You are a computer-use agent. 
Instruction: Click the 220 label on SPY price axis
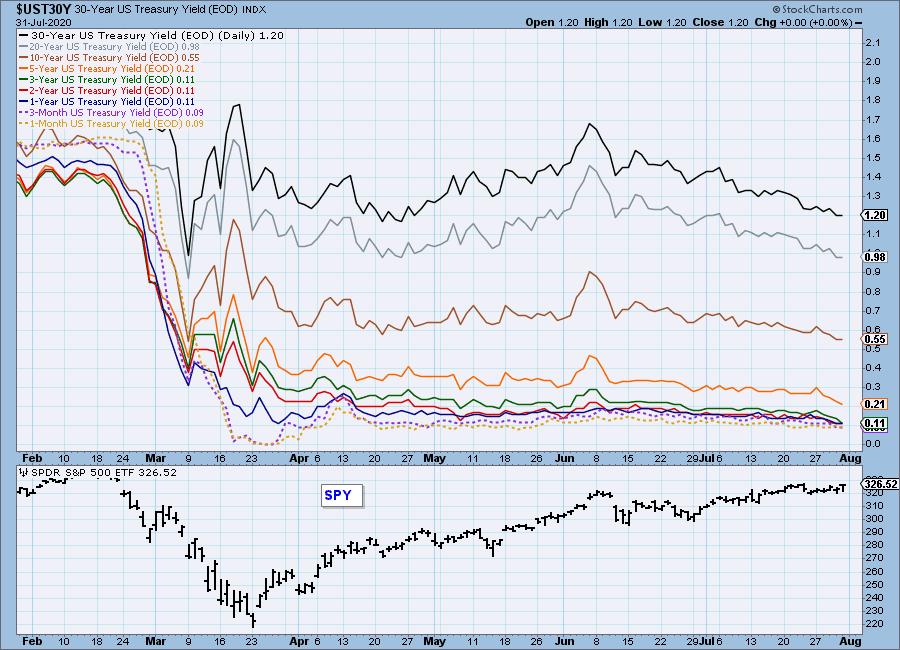pyautogui.click(x=874, y=624)
